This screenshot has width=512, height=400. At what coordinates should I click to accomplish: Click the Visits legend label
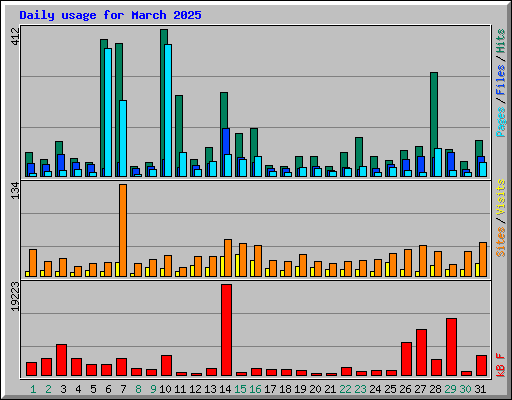tap(500, 197)
